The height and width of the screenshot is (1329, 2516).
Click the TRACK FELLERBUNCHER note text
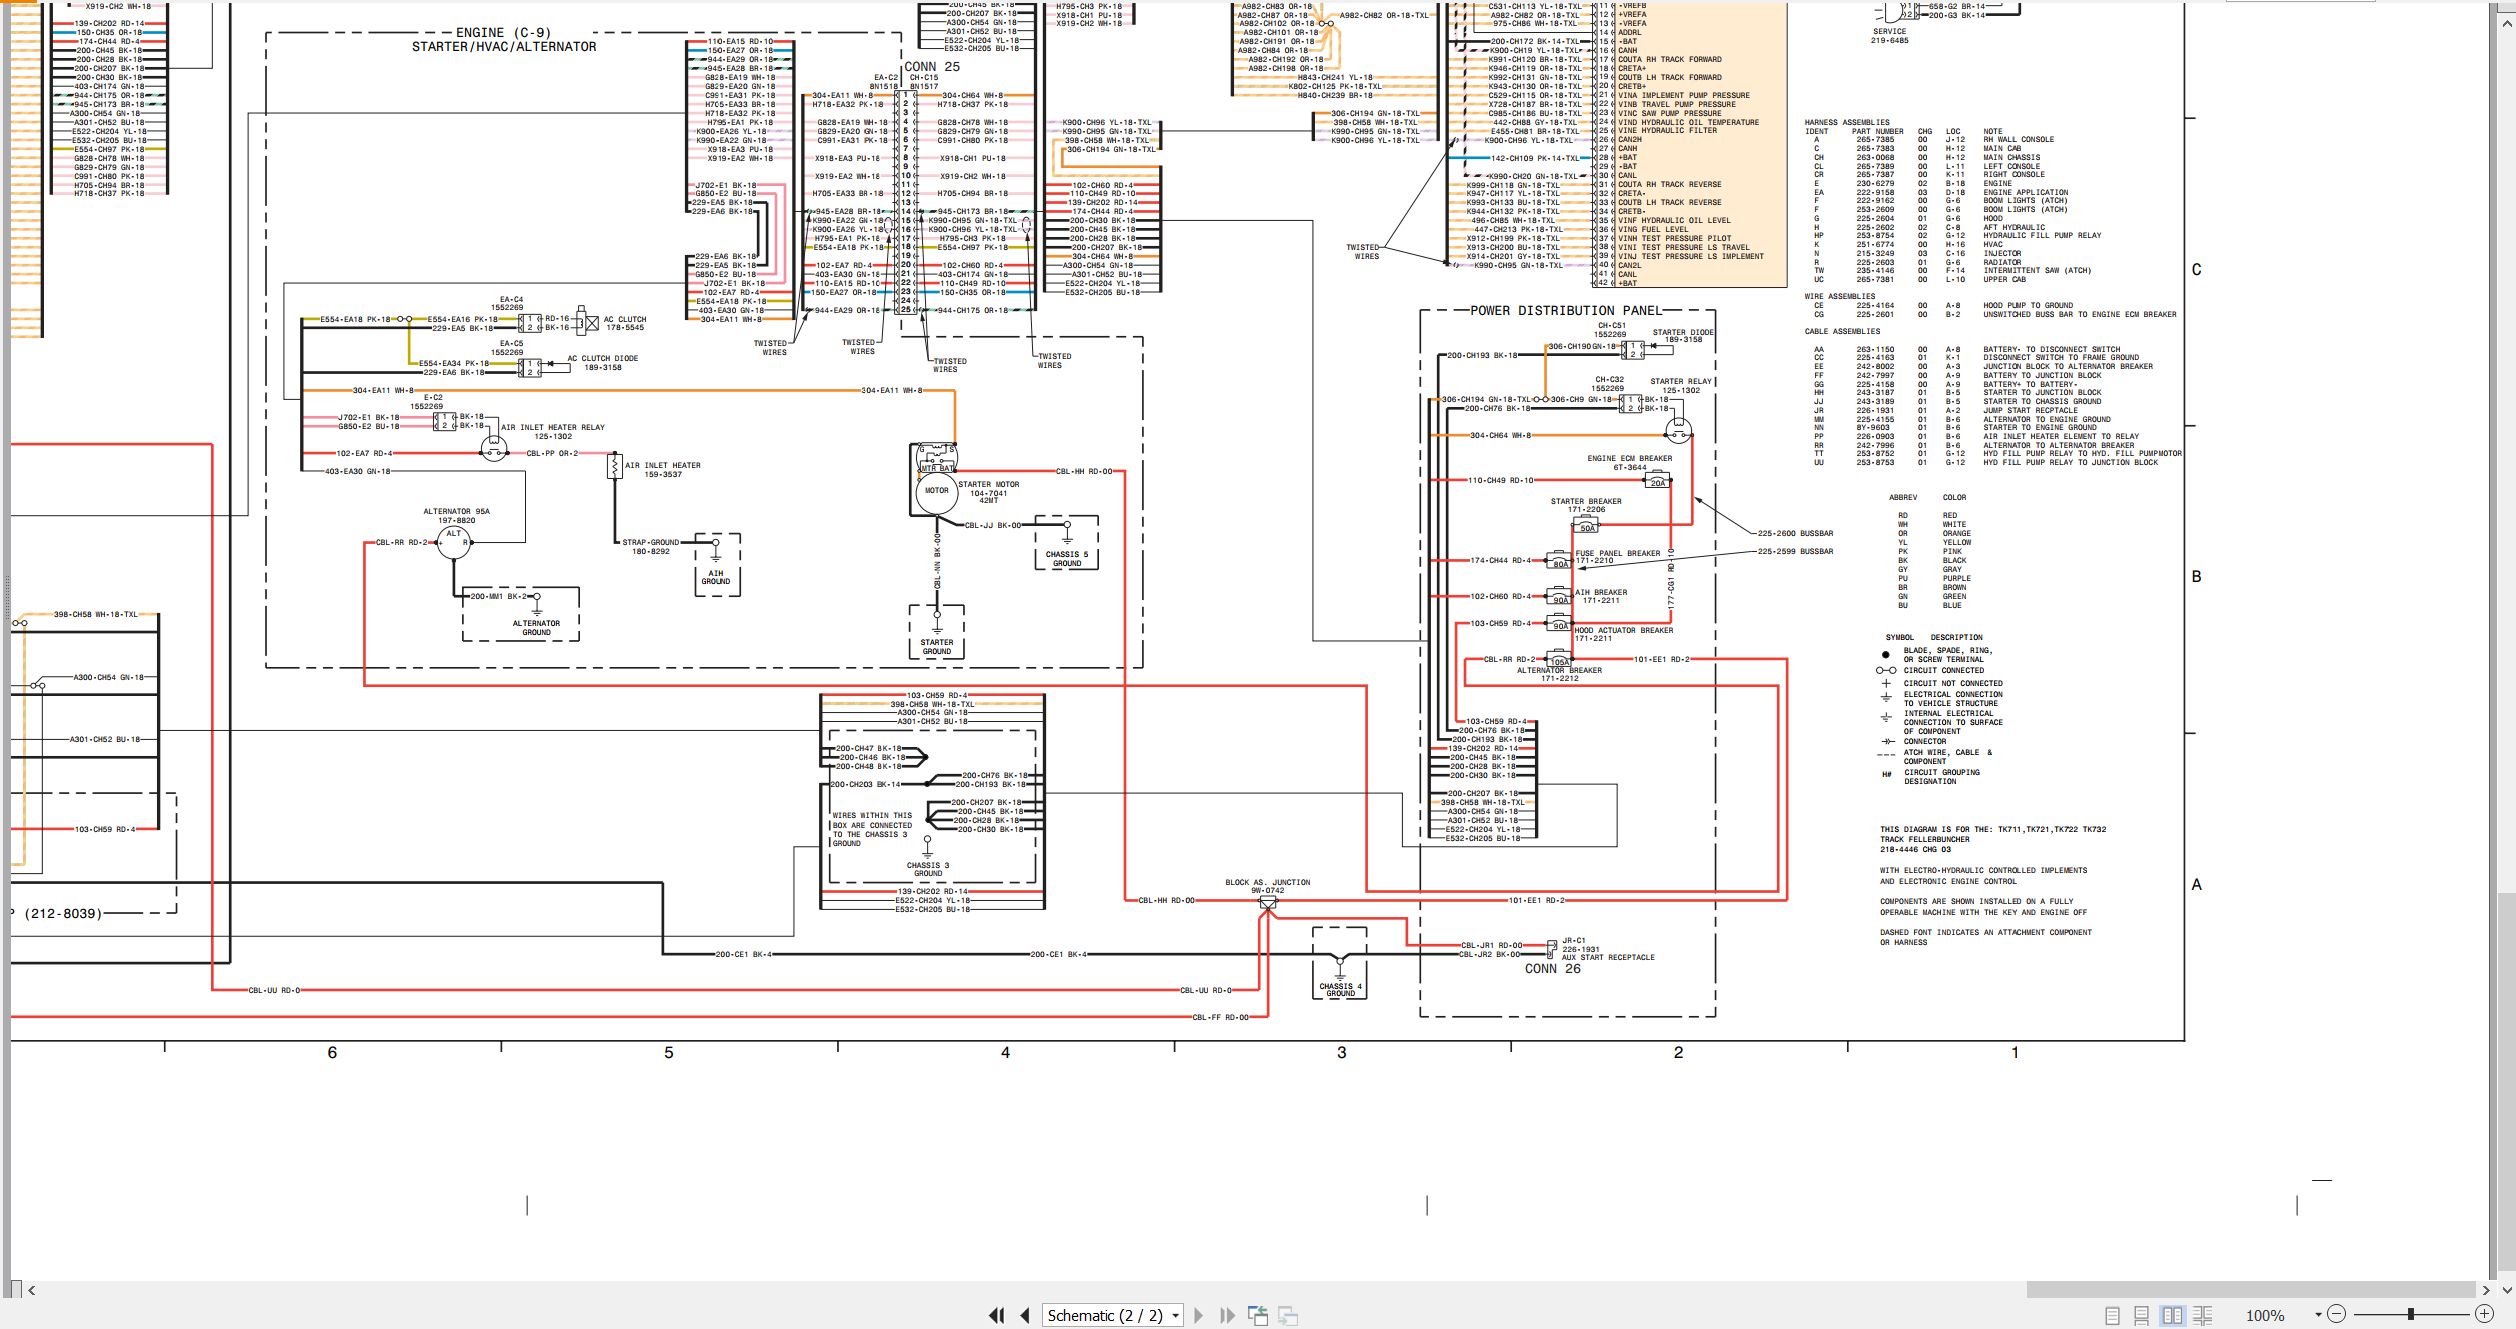click(x=1924, y=839)
